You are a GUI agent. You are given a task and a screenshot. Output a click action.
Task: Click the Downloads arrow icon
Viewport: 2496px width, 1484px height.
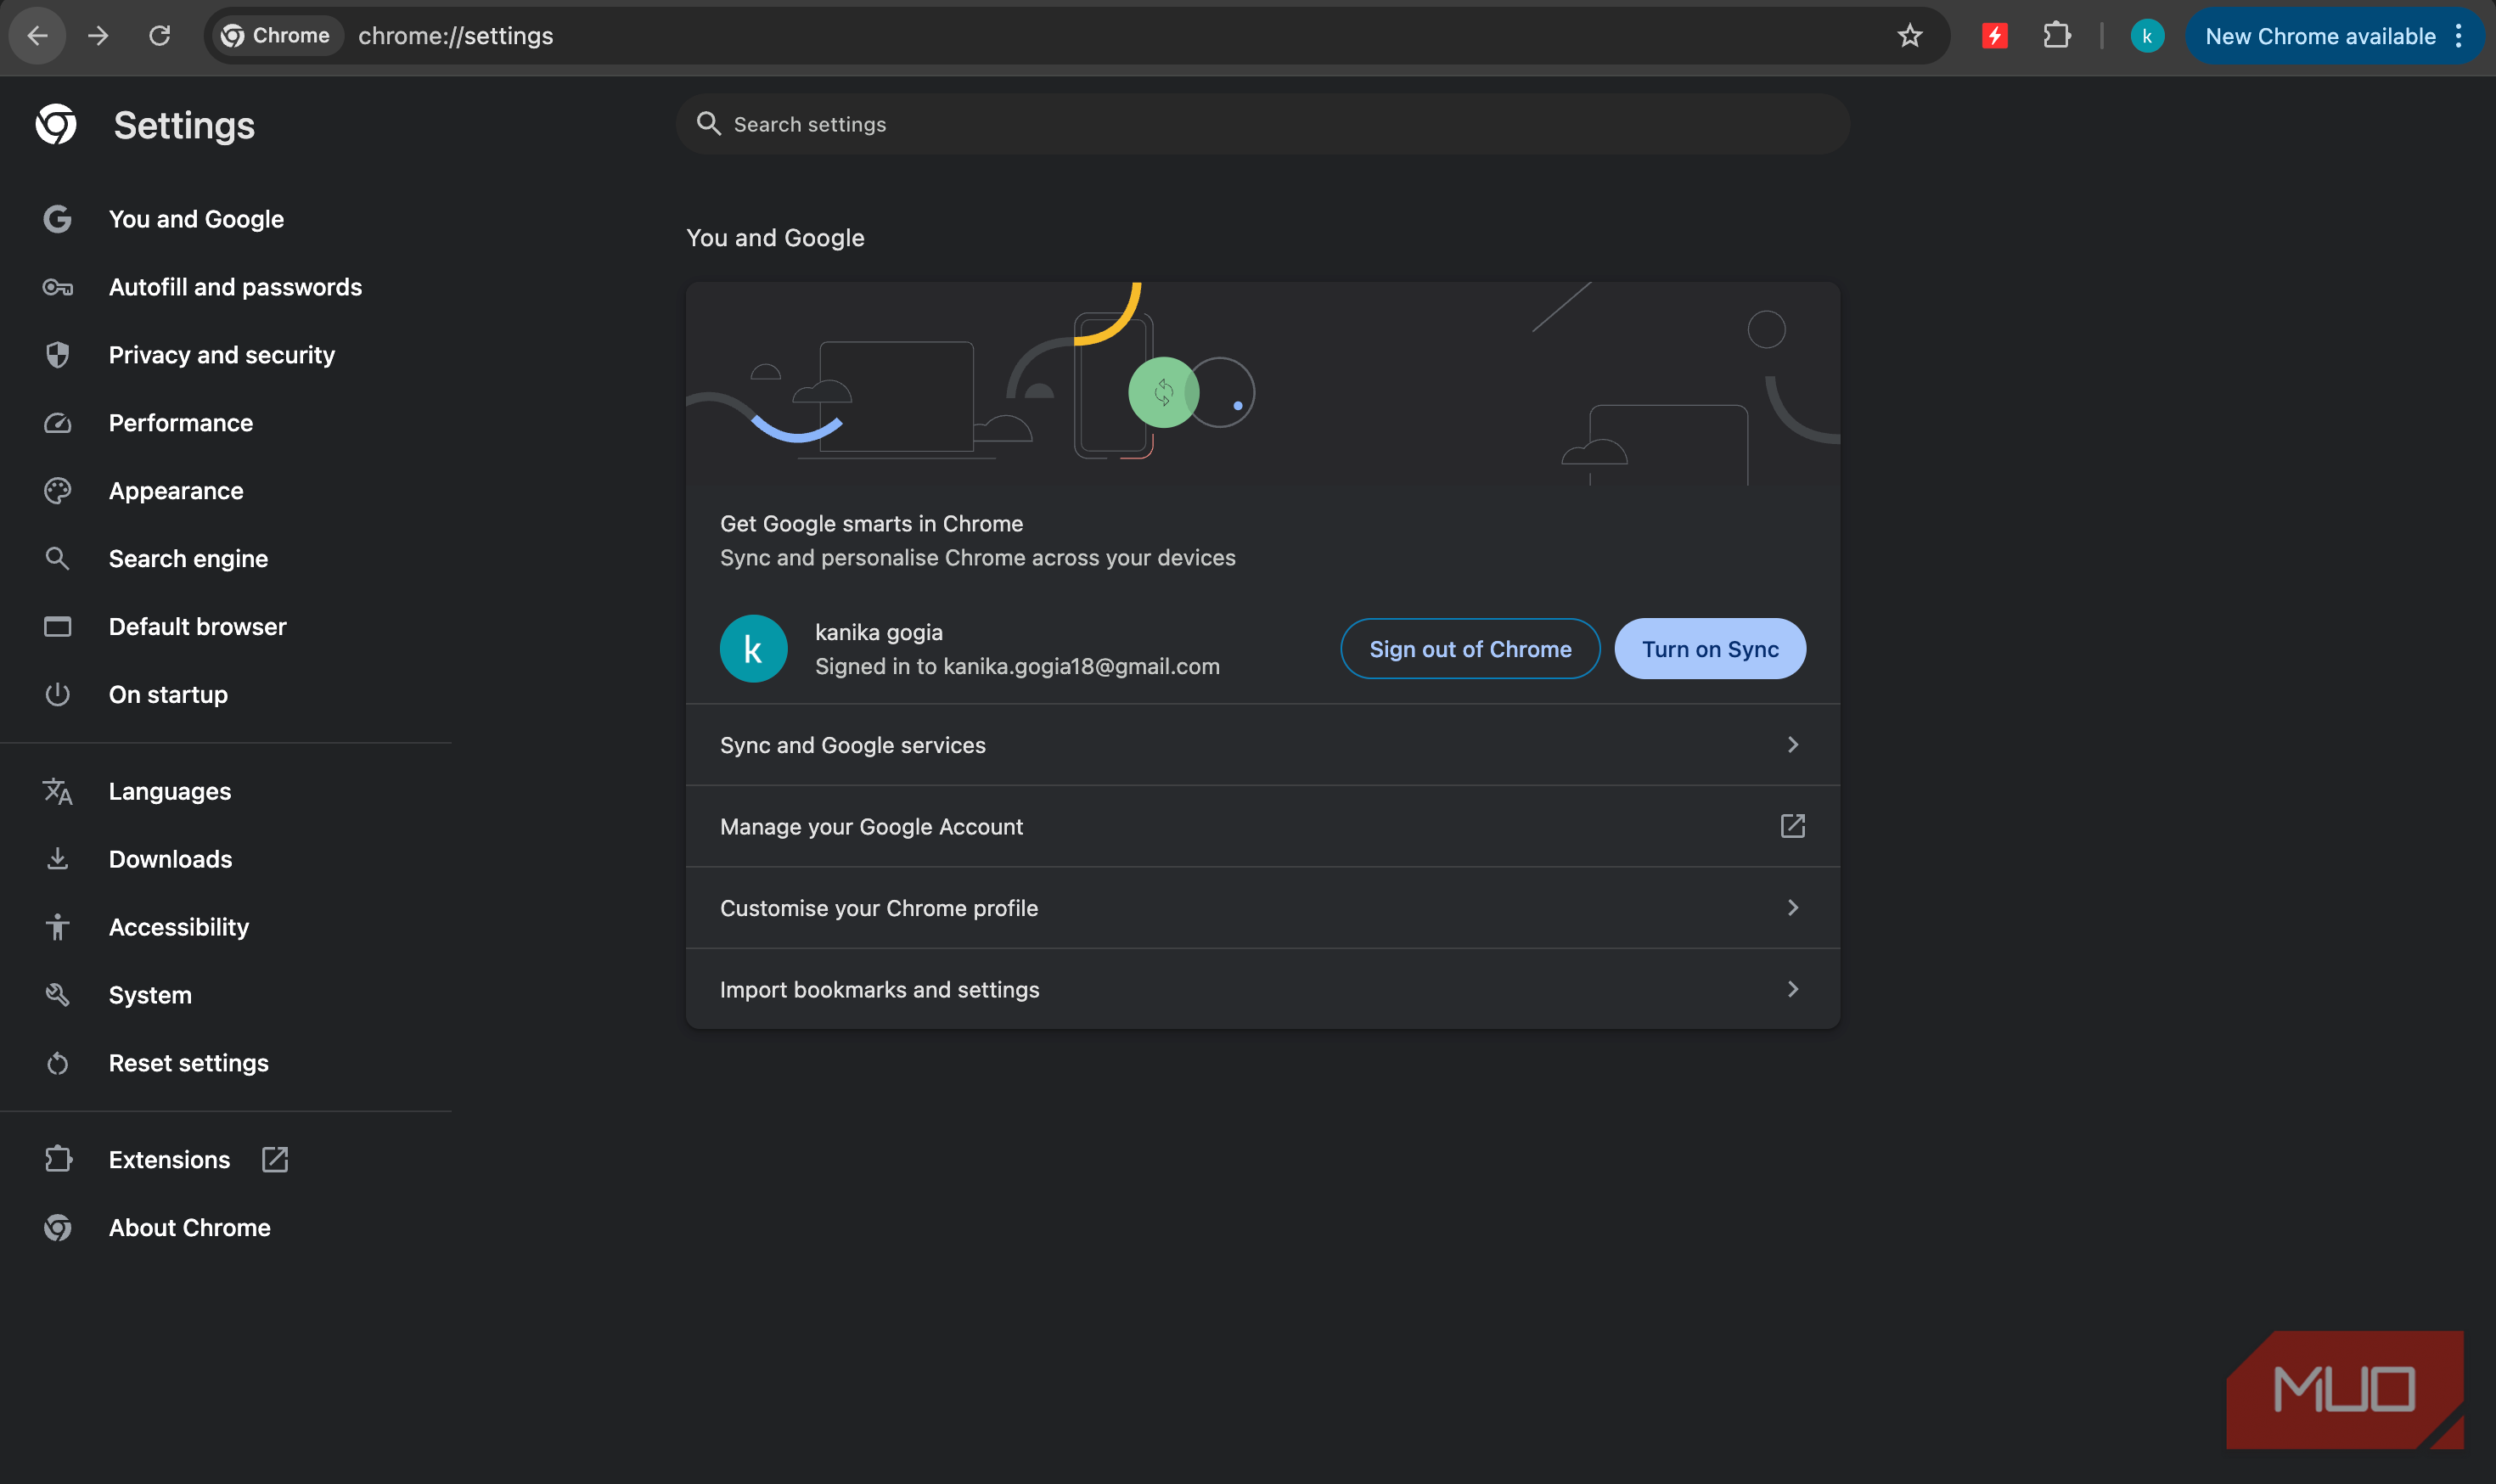57,859
